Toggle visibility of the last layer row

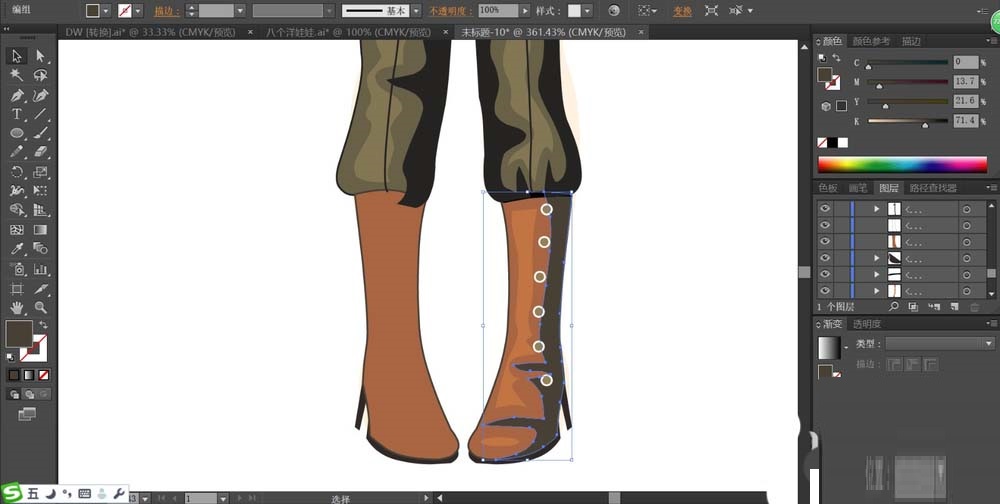pos(825,290)
